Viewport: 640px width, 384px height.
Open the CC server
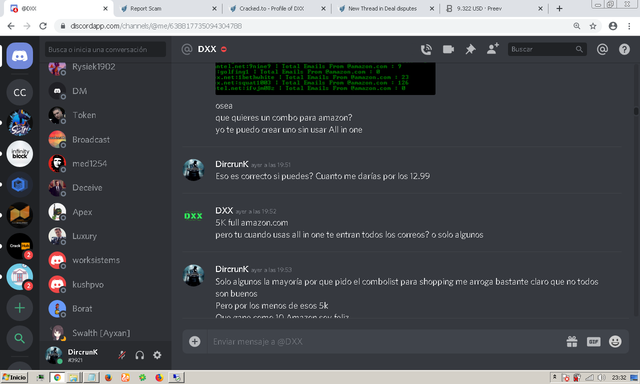click(20, 93)
